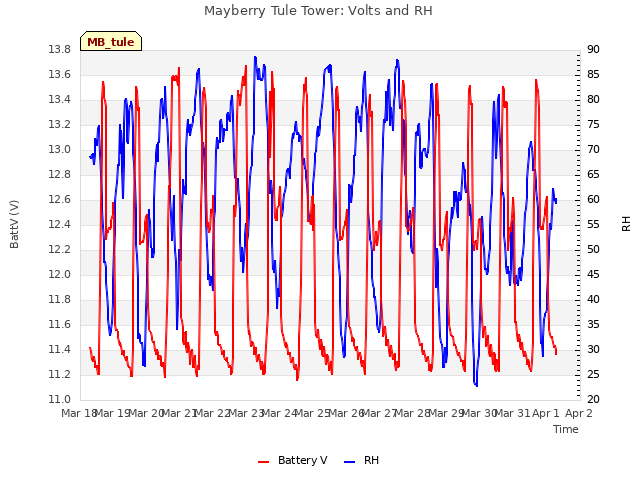Click the Mar 23 date tick label
640x480 pixels.
pos(246,413)
